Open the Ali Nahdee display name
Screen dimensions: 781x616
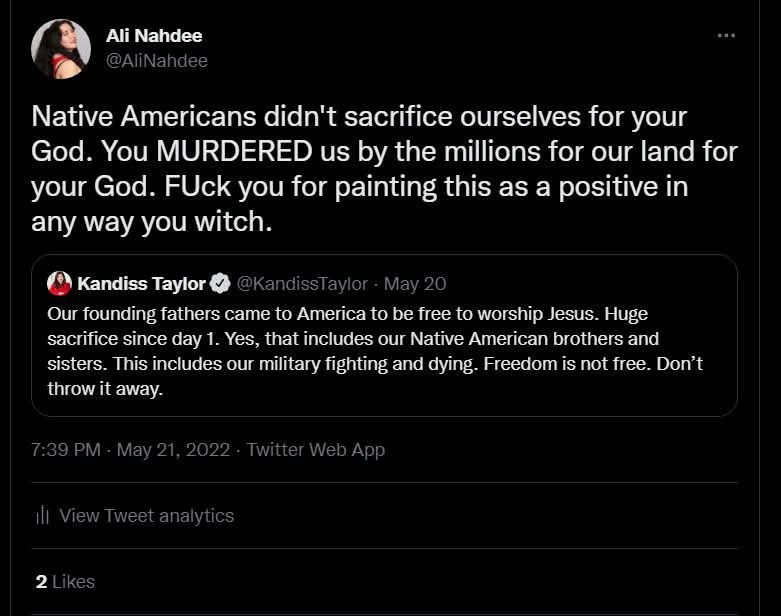(154, 36)
